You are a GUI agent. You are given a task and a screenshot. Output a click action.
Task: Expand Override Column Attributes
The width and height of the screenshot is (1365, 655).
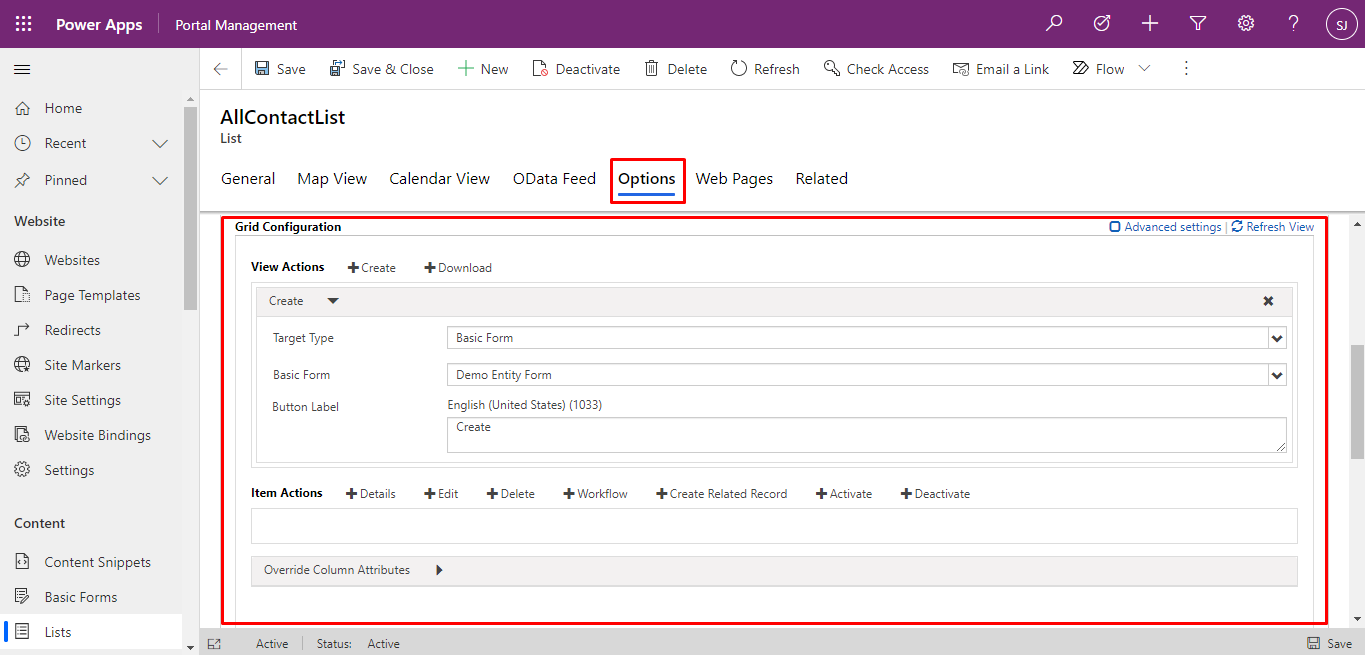[x=439, y=570]
